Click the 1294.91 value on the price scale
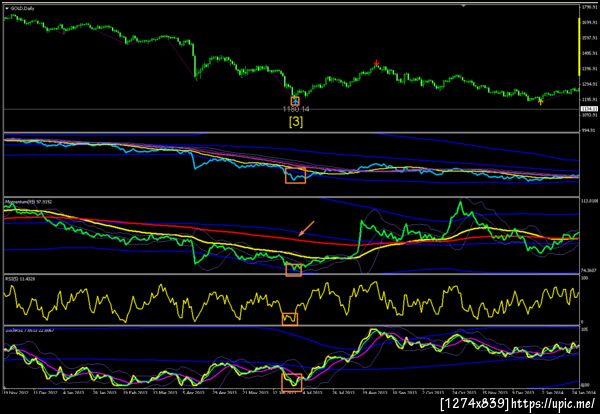600x414 pixels. (x=590, y=84)
